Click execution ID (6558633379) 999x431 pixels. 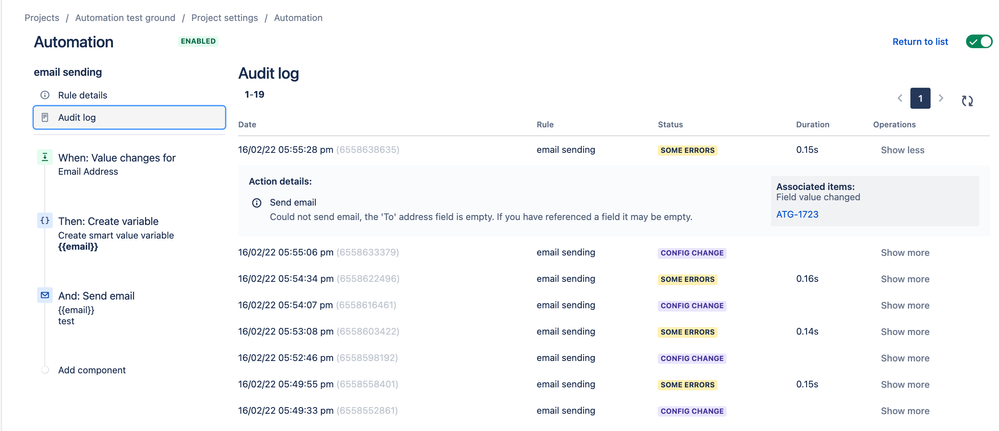pos(368,252)
